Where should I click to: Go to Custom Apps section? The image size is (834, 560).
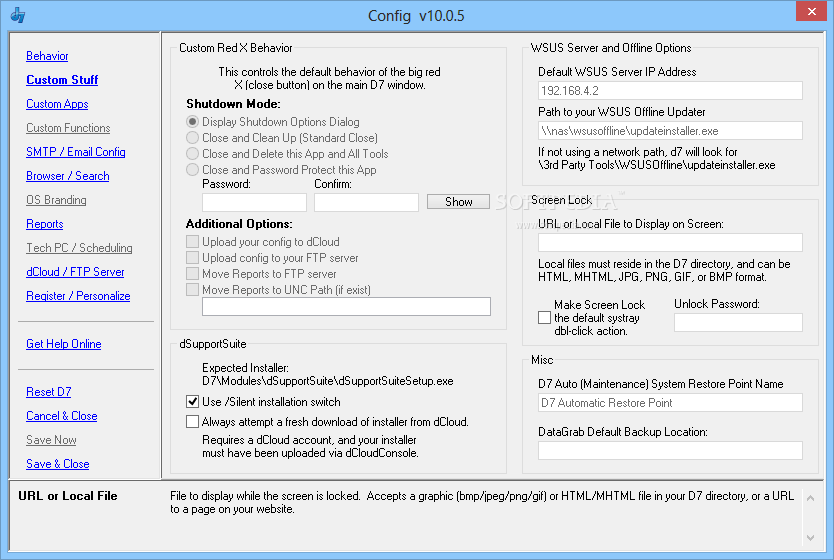[x=57, y=104]
